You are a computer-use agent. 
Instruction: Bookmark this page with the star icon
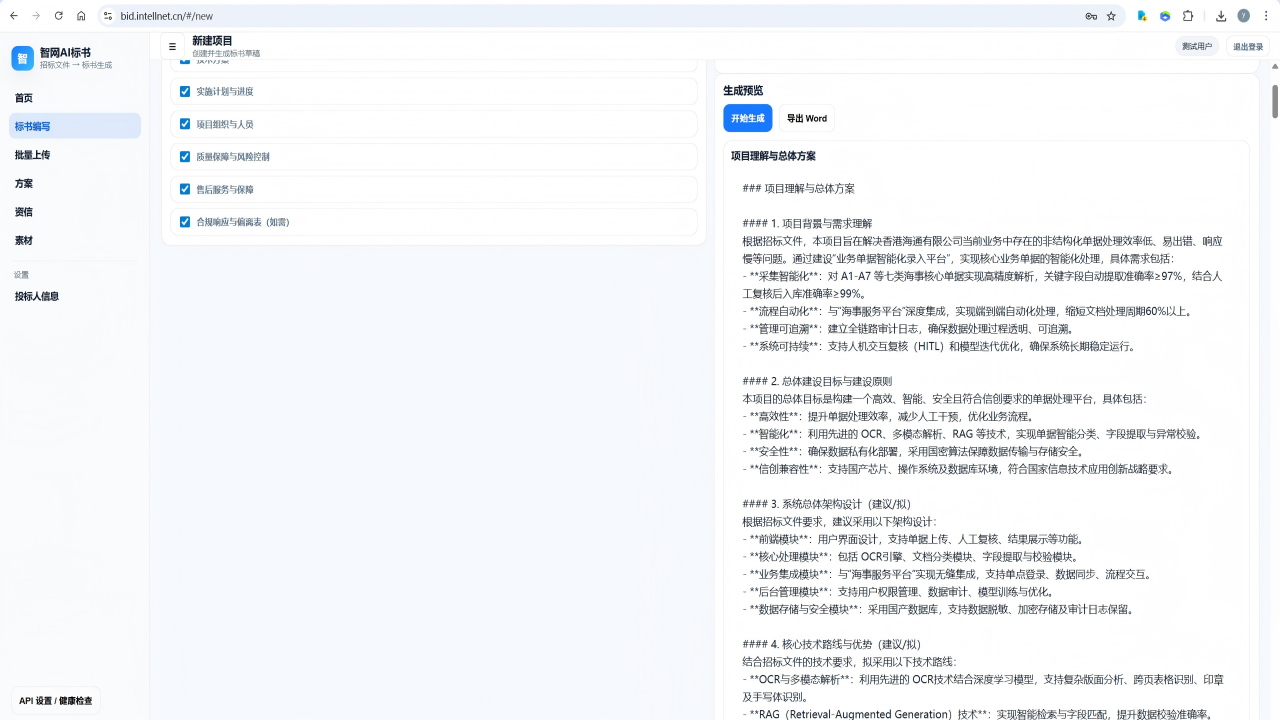pyautogui.click(x=1111, y=16)
